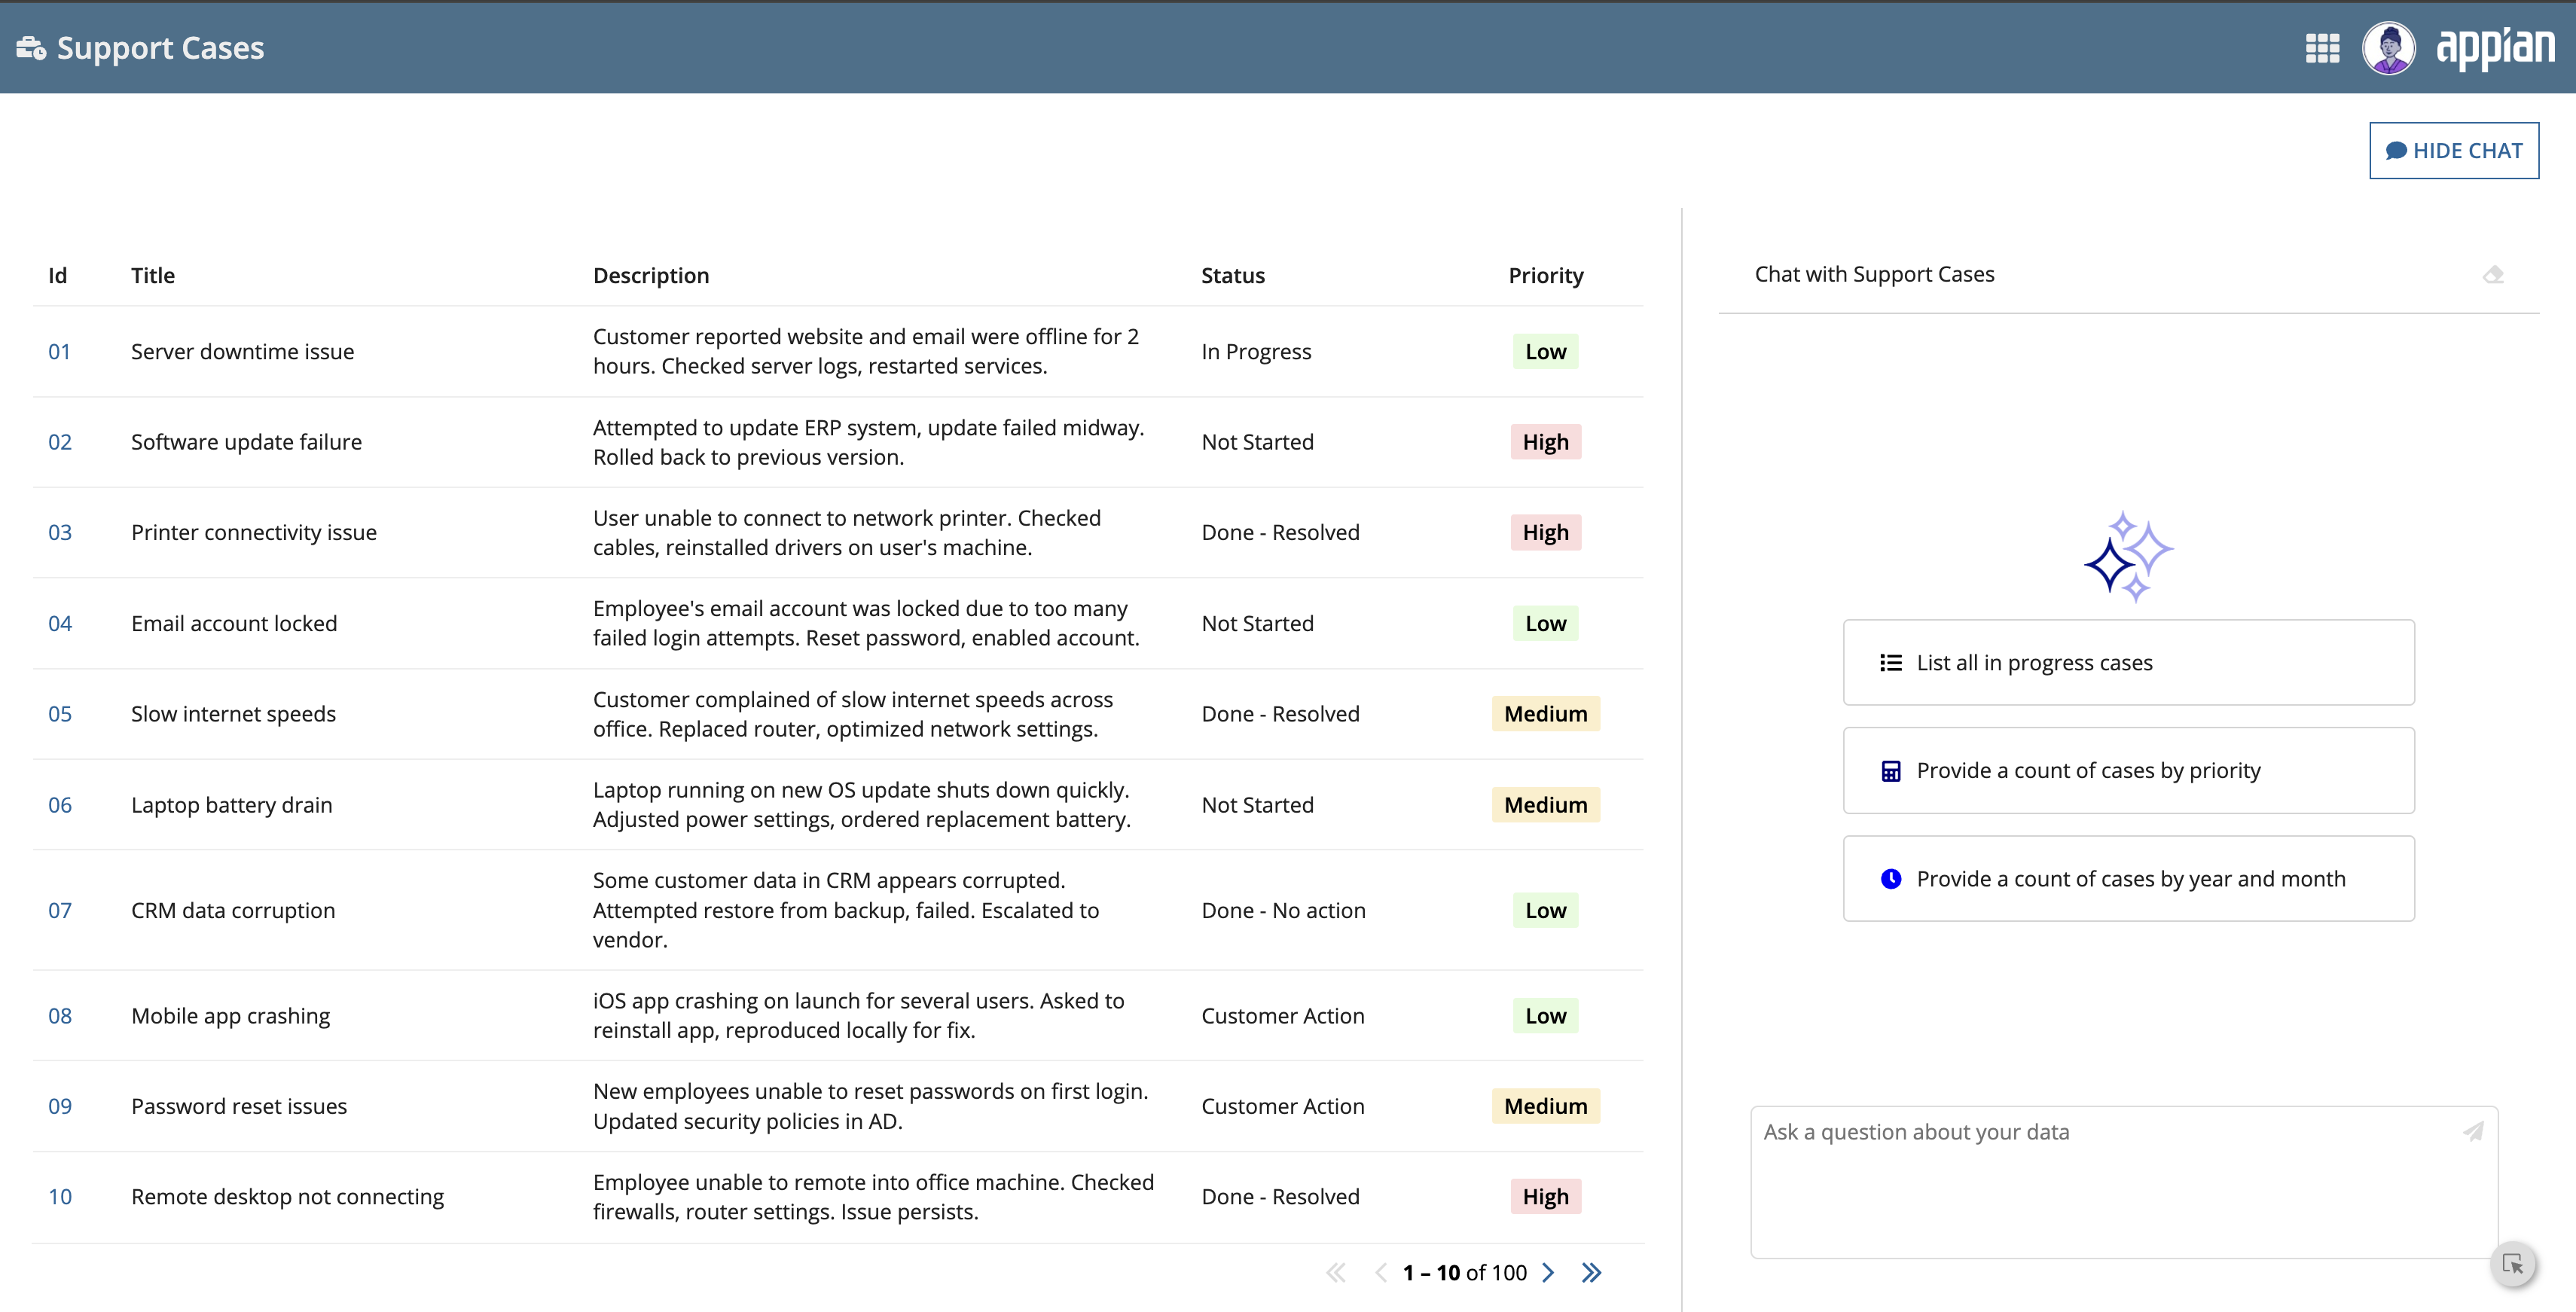Screen dimensions: 2576x1312
Task: Click the 'Chat with Support Cases' heading
Action: (x=1875, y=274)
